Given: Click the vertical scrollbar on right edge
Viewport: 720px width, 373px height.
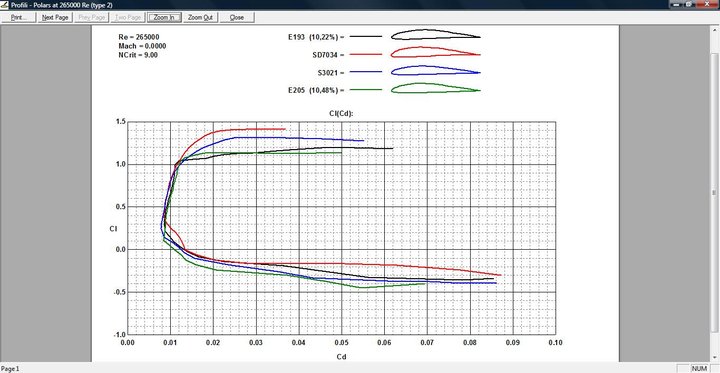Looking at the screenshot, I should pos(714,193).
